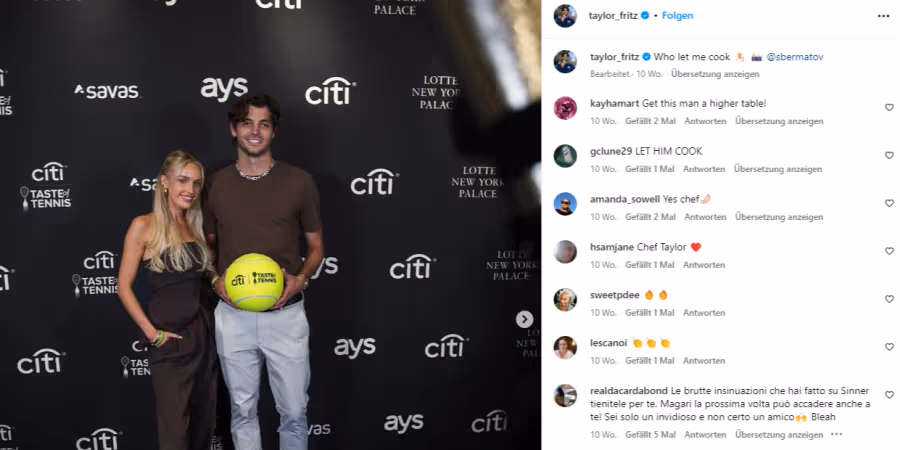Like gclune29's comment with the heart icon
Viewport: 900px width, 450px height.
(x=889, y=156)
